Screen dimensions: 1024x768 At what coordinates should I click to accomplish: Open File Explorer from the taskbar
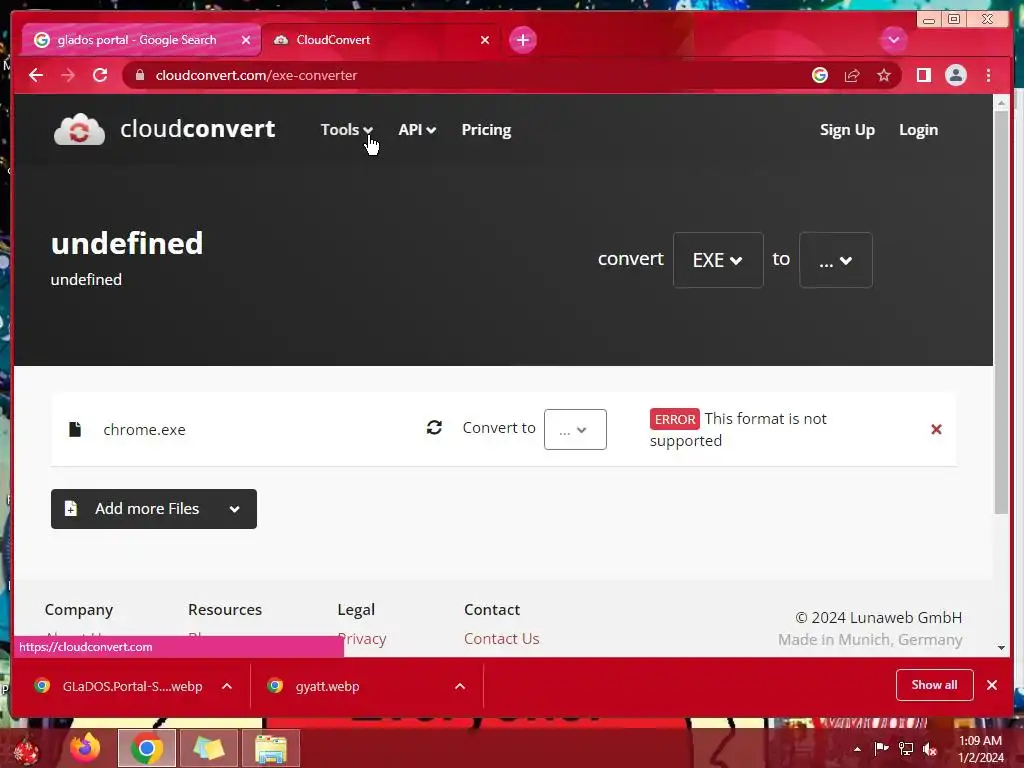click(270, 748)
